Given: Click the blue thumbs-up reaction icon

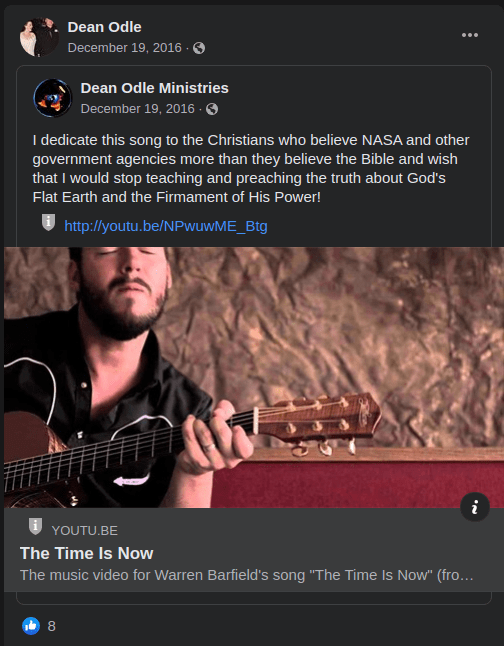Looking at the screenshot, I should tap(31, 626).
